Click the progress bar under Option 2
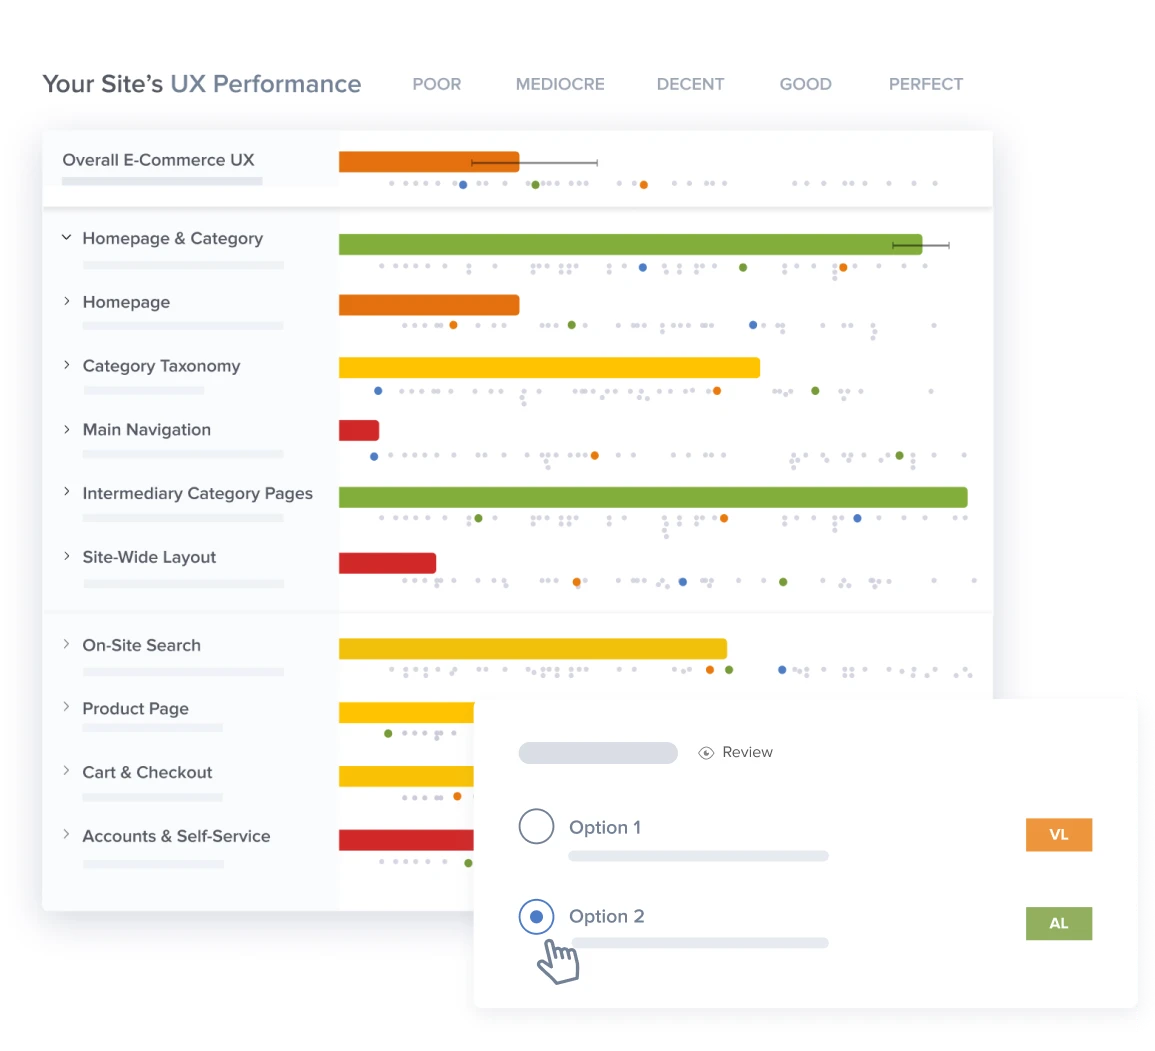 pyautogui.click(x=698, y=943)
